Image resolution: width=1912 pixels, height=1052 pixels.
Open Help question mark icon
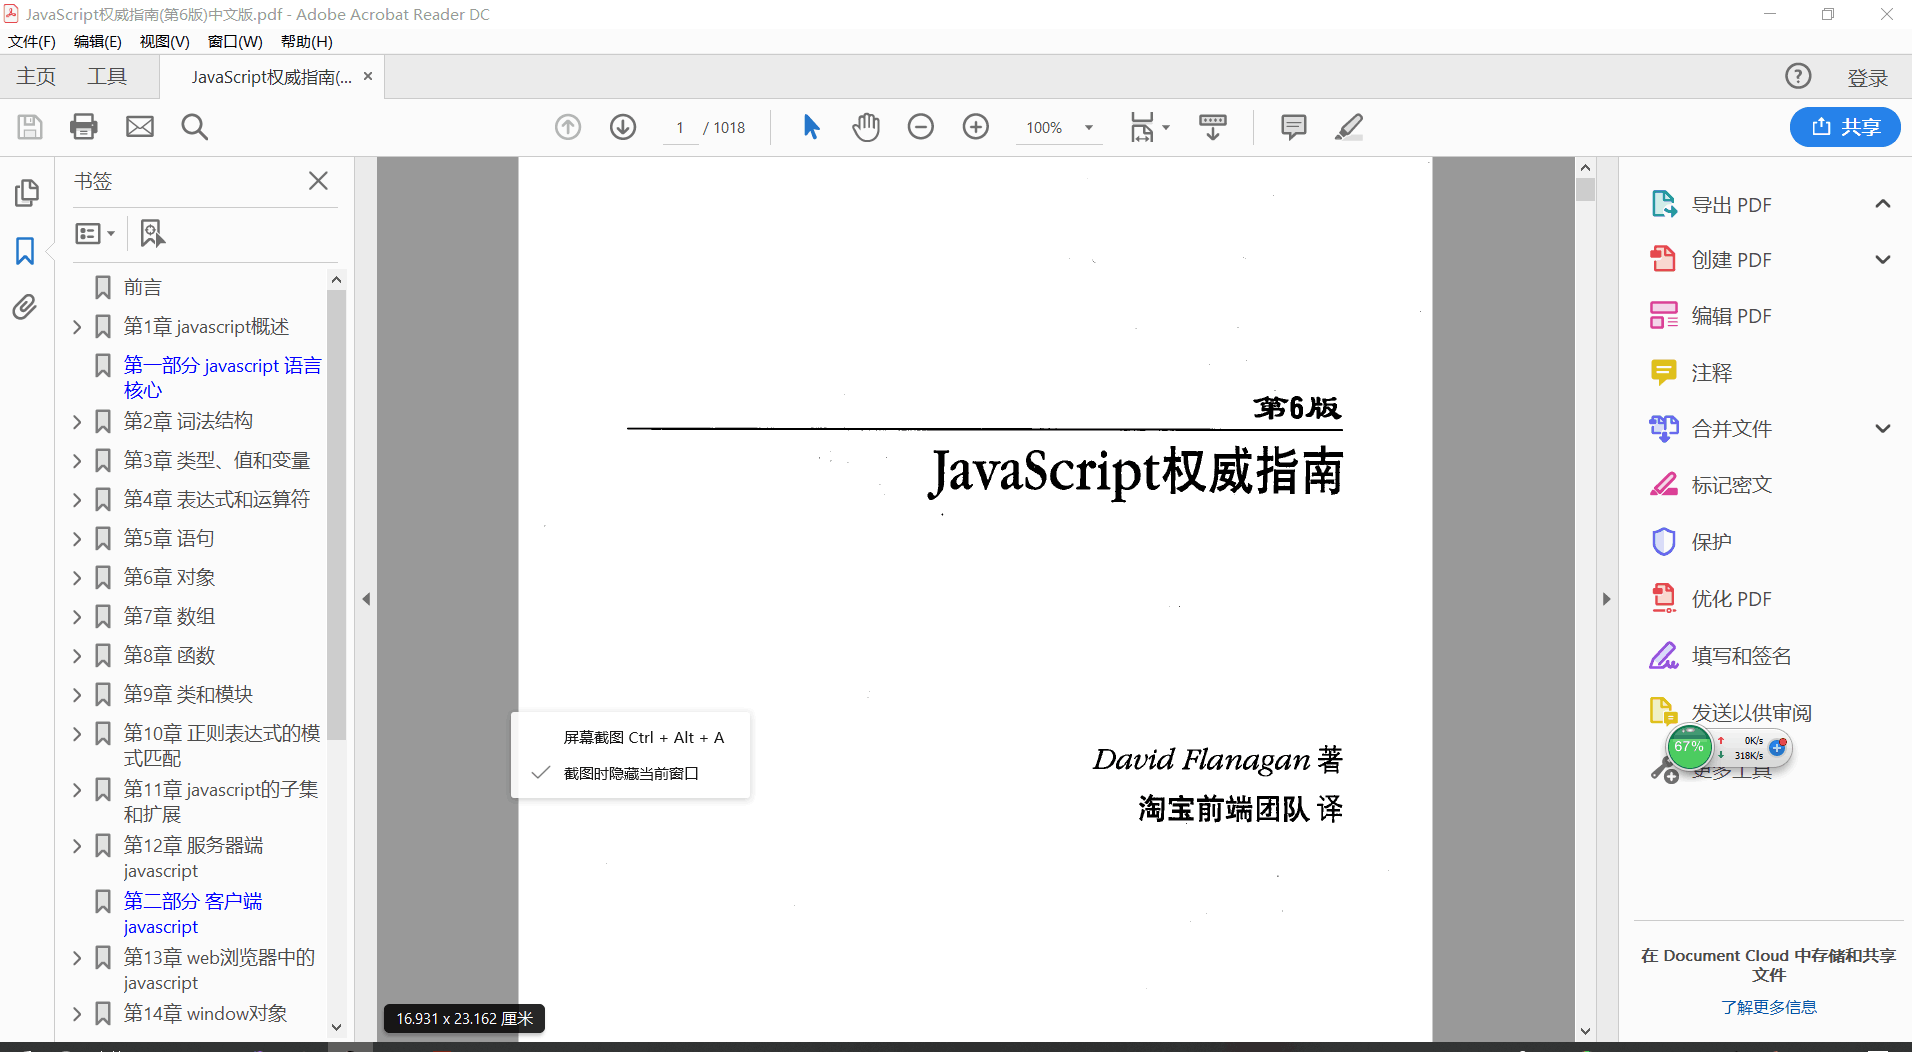click(x=1798, y=76)
